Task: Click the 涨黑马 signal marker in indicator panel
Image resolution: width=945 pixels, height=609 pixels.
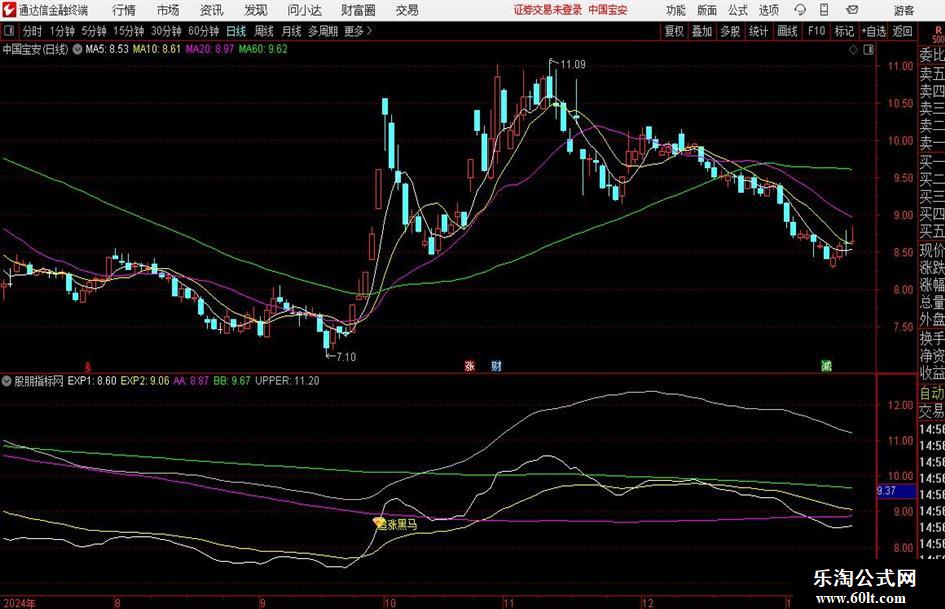Action: tap(395, 525)
